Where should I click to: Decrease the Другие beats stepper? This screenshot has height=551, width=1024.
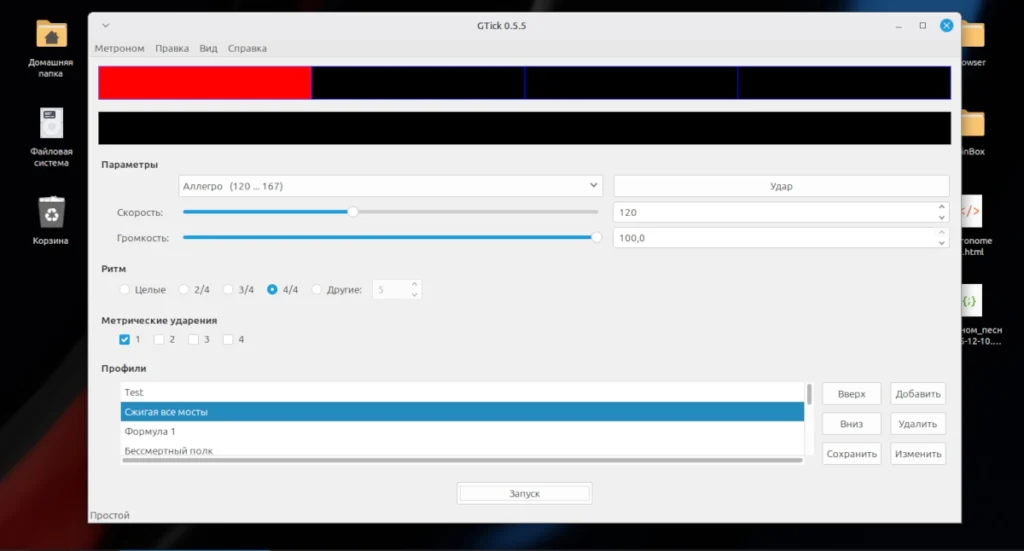pos(414,294)
